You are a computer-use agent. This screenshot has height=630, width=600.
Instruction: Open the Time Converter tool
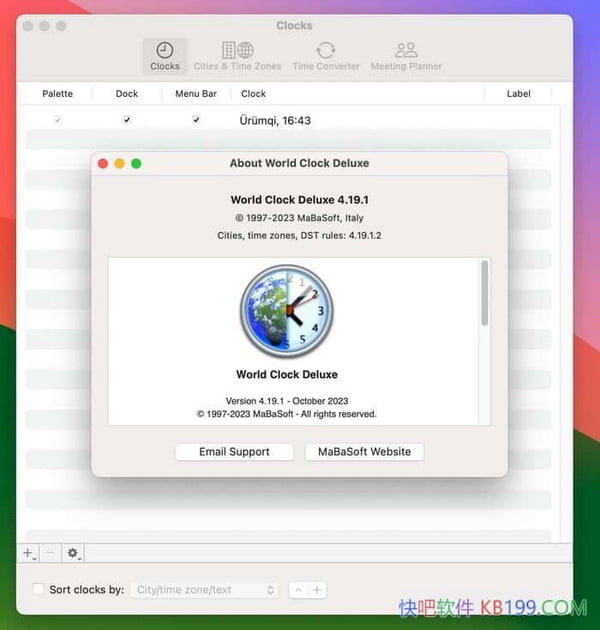pos(325,56)
